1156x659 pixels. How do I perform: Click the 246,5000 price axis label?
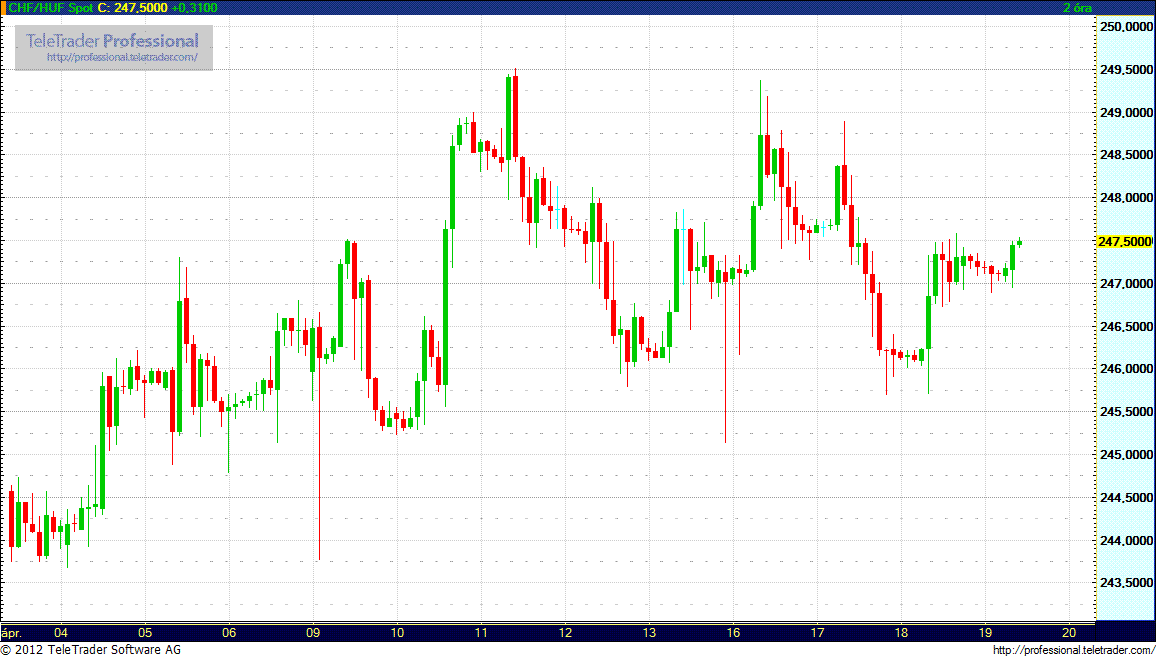[x=1126, y=327]
